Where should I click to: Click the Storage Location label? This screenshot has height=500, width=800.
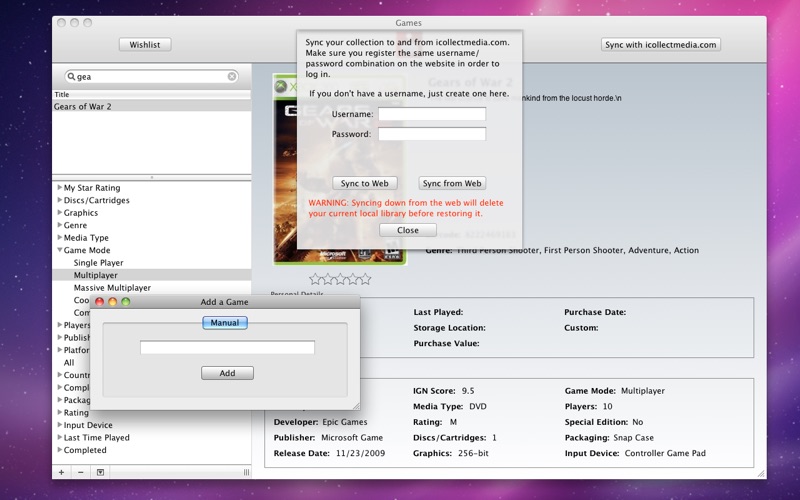pos(449,328)
